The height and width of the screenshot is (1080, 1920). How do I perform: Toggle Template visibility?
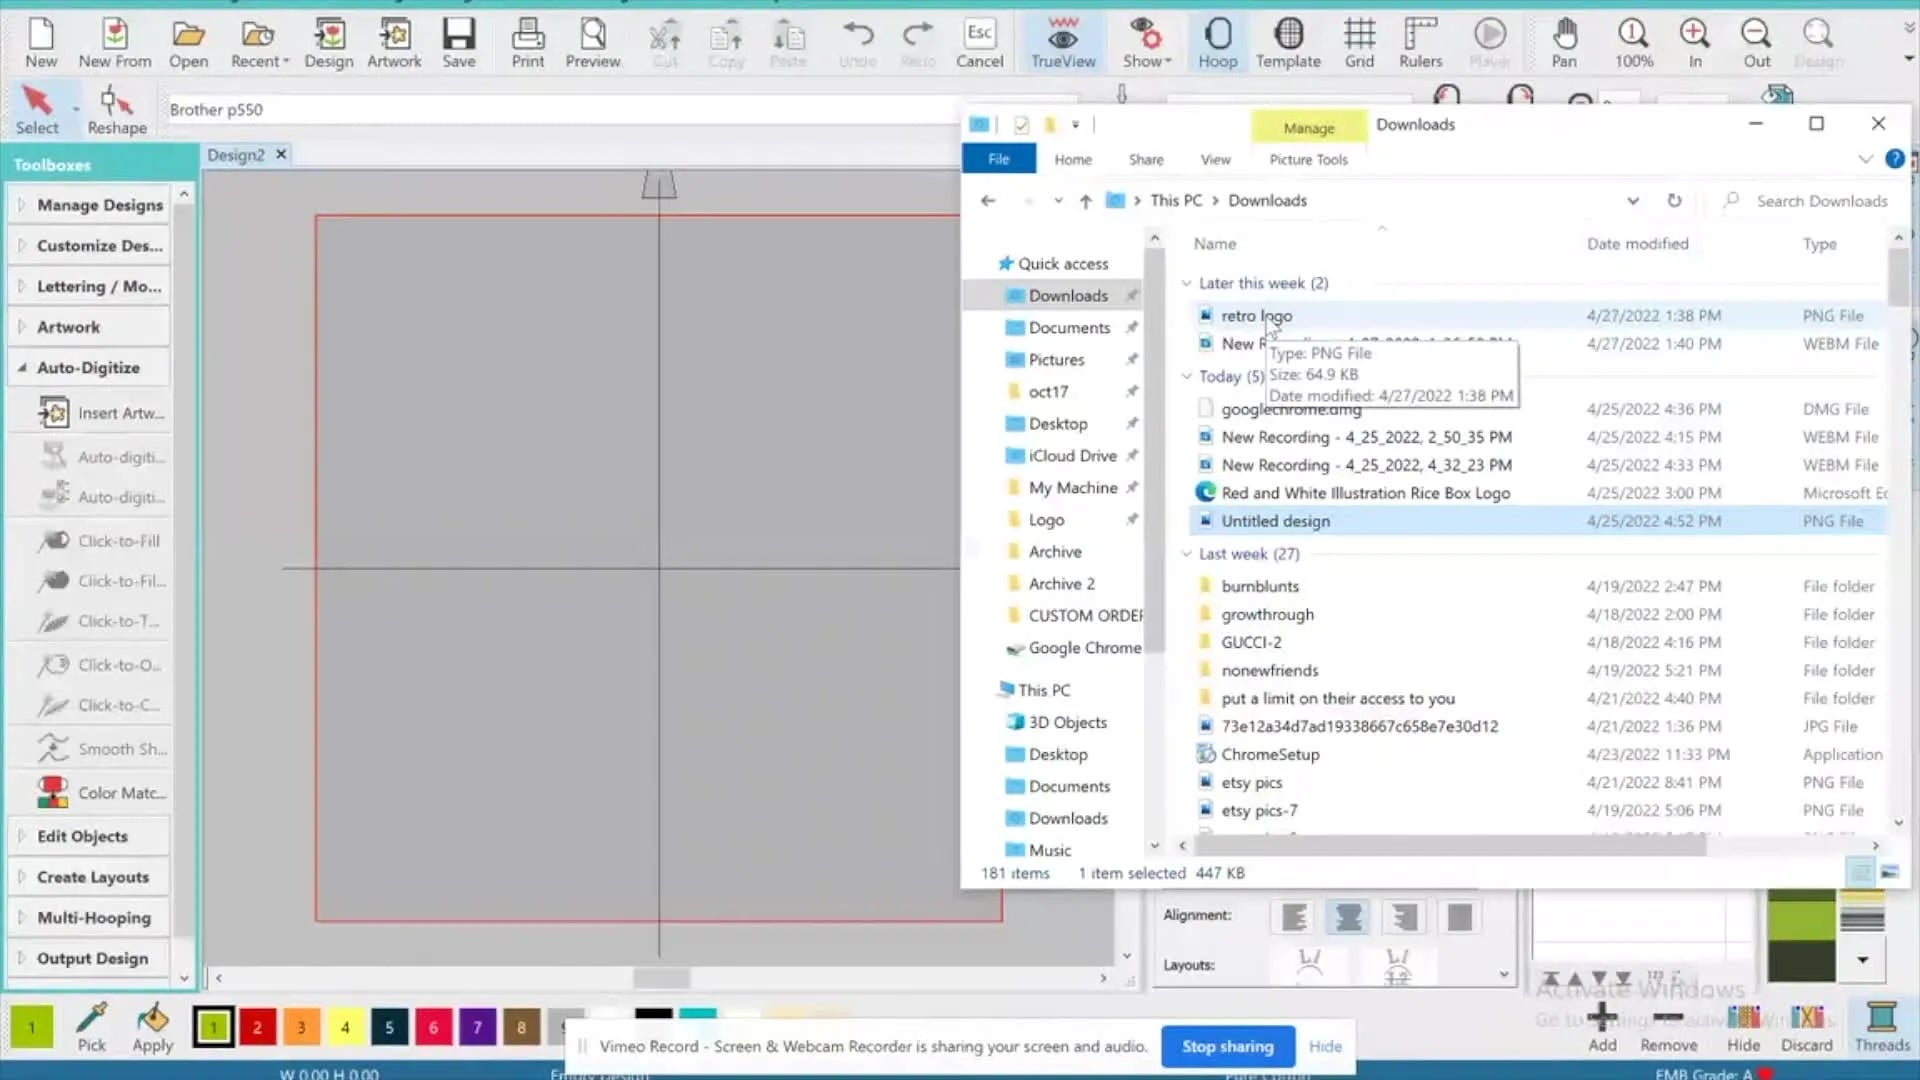coord(1288,44)
